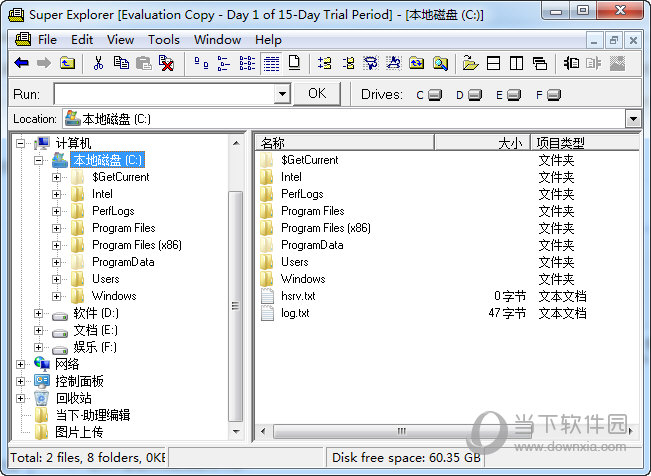The height and width of the screenshot is (476, 651).
Task: Click the OK button beside Run
Action: pos(317,93)
